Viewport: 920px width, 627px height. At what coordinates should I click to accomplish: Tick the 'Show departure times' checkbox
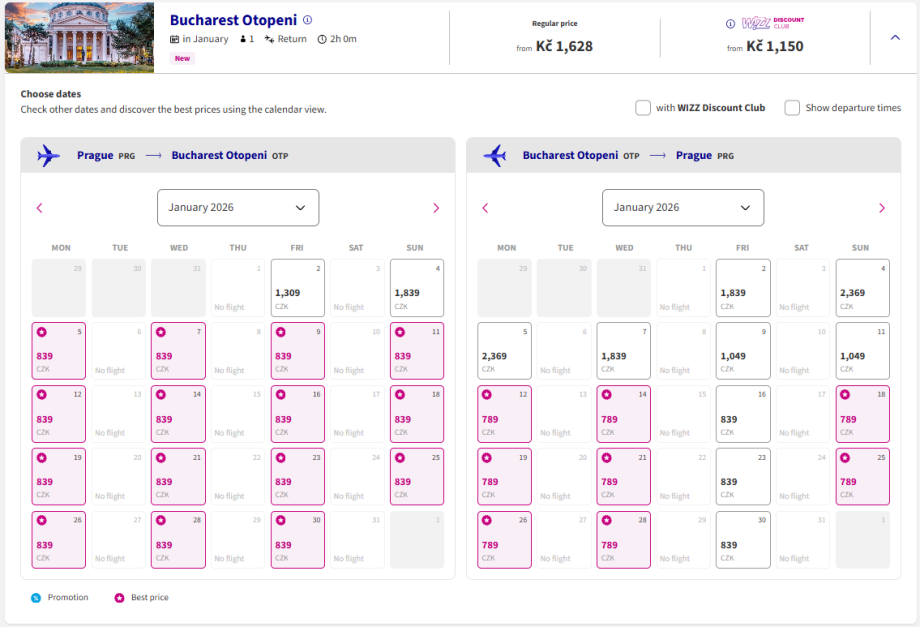[792, 108]
